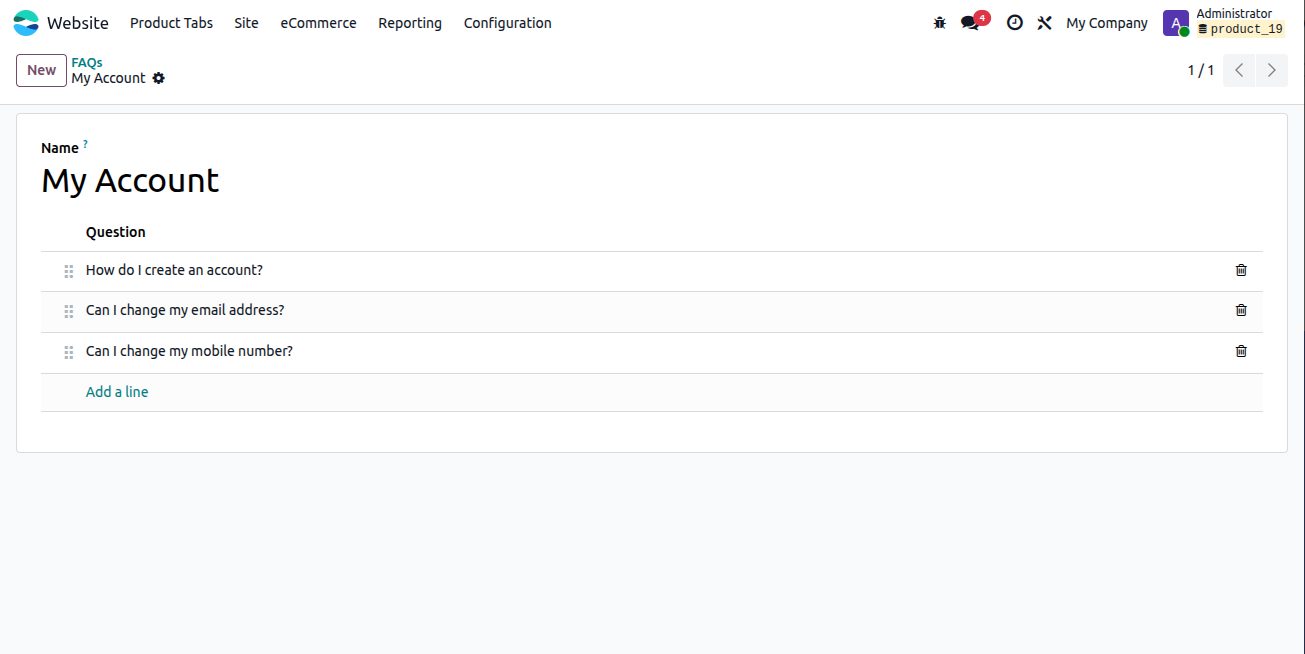Open the Configuration menu

point(507,23)
